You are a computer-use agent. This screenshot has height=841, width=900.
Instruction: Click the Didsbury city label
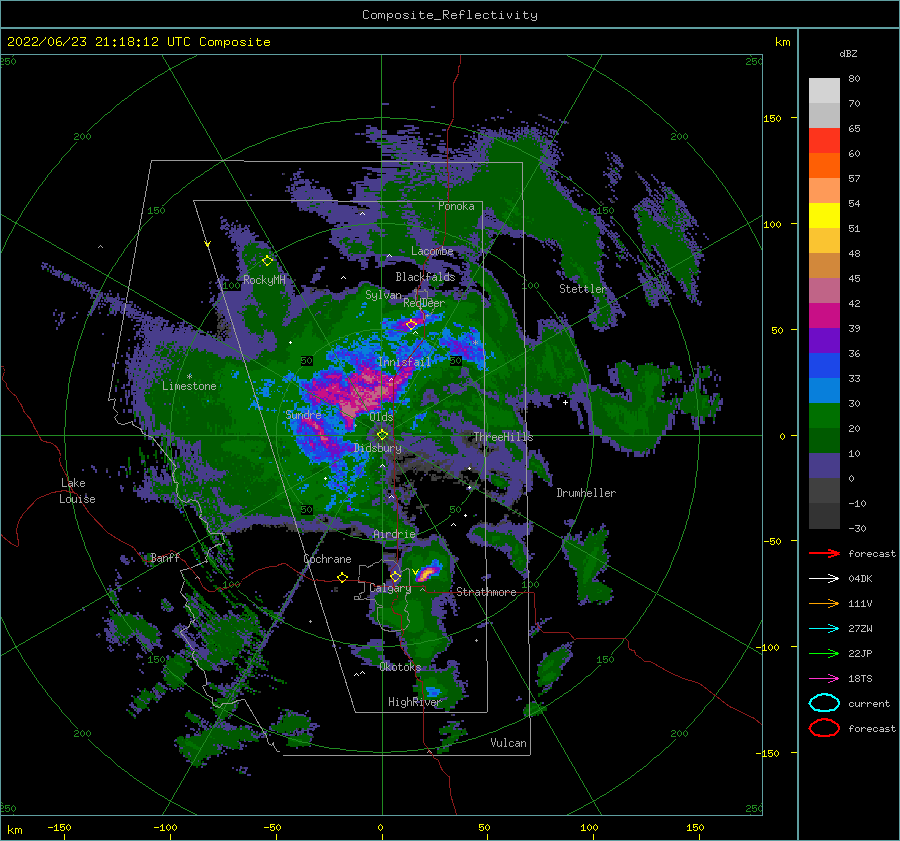pyautogui.click(x=378, y=448)
